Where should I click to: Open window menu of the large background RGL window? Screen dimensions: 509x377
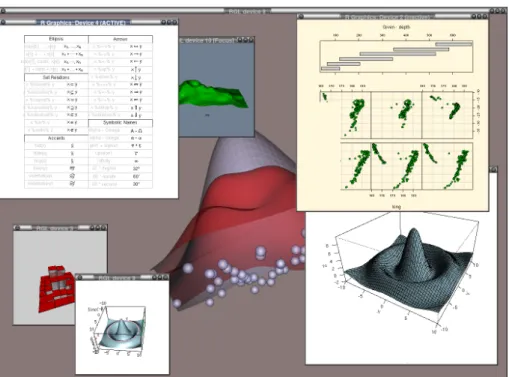coord(3,11)
